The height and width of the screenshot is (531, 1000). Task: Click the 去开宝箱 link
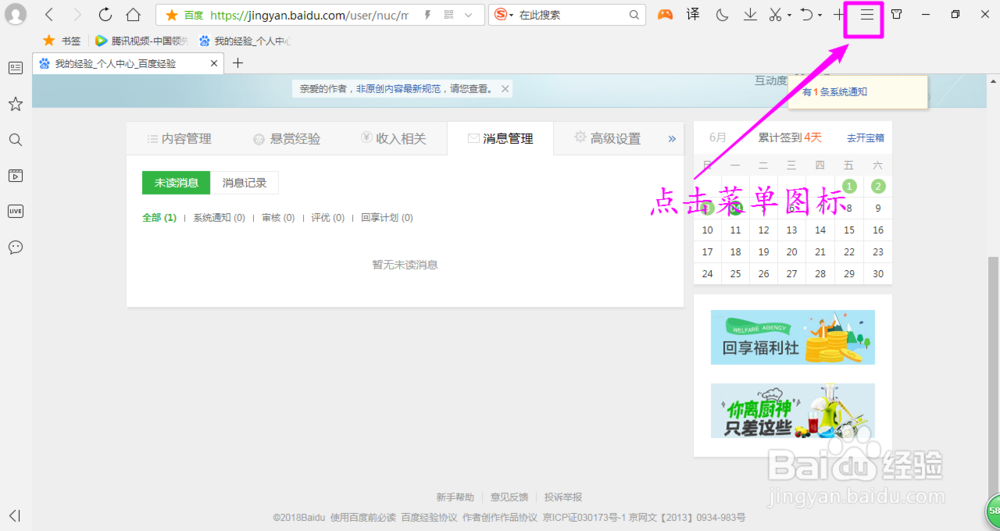(865, 138)
